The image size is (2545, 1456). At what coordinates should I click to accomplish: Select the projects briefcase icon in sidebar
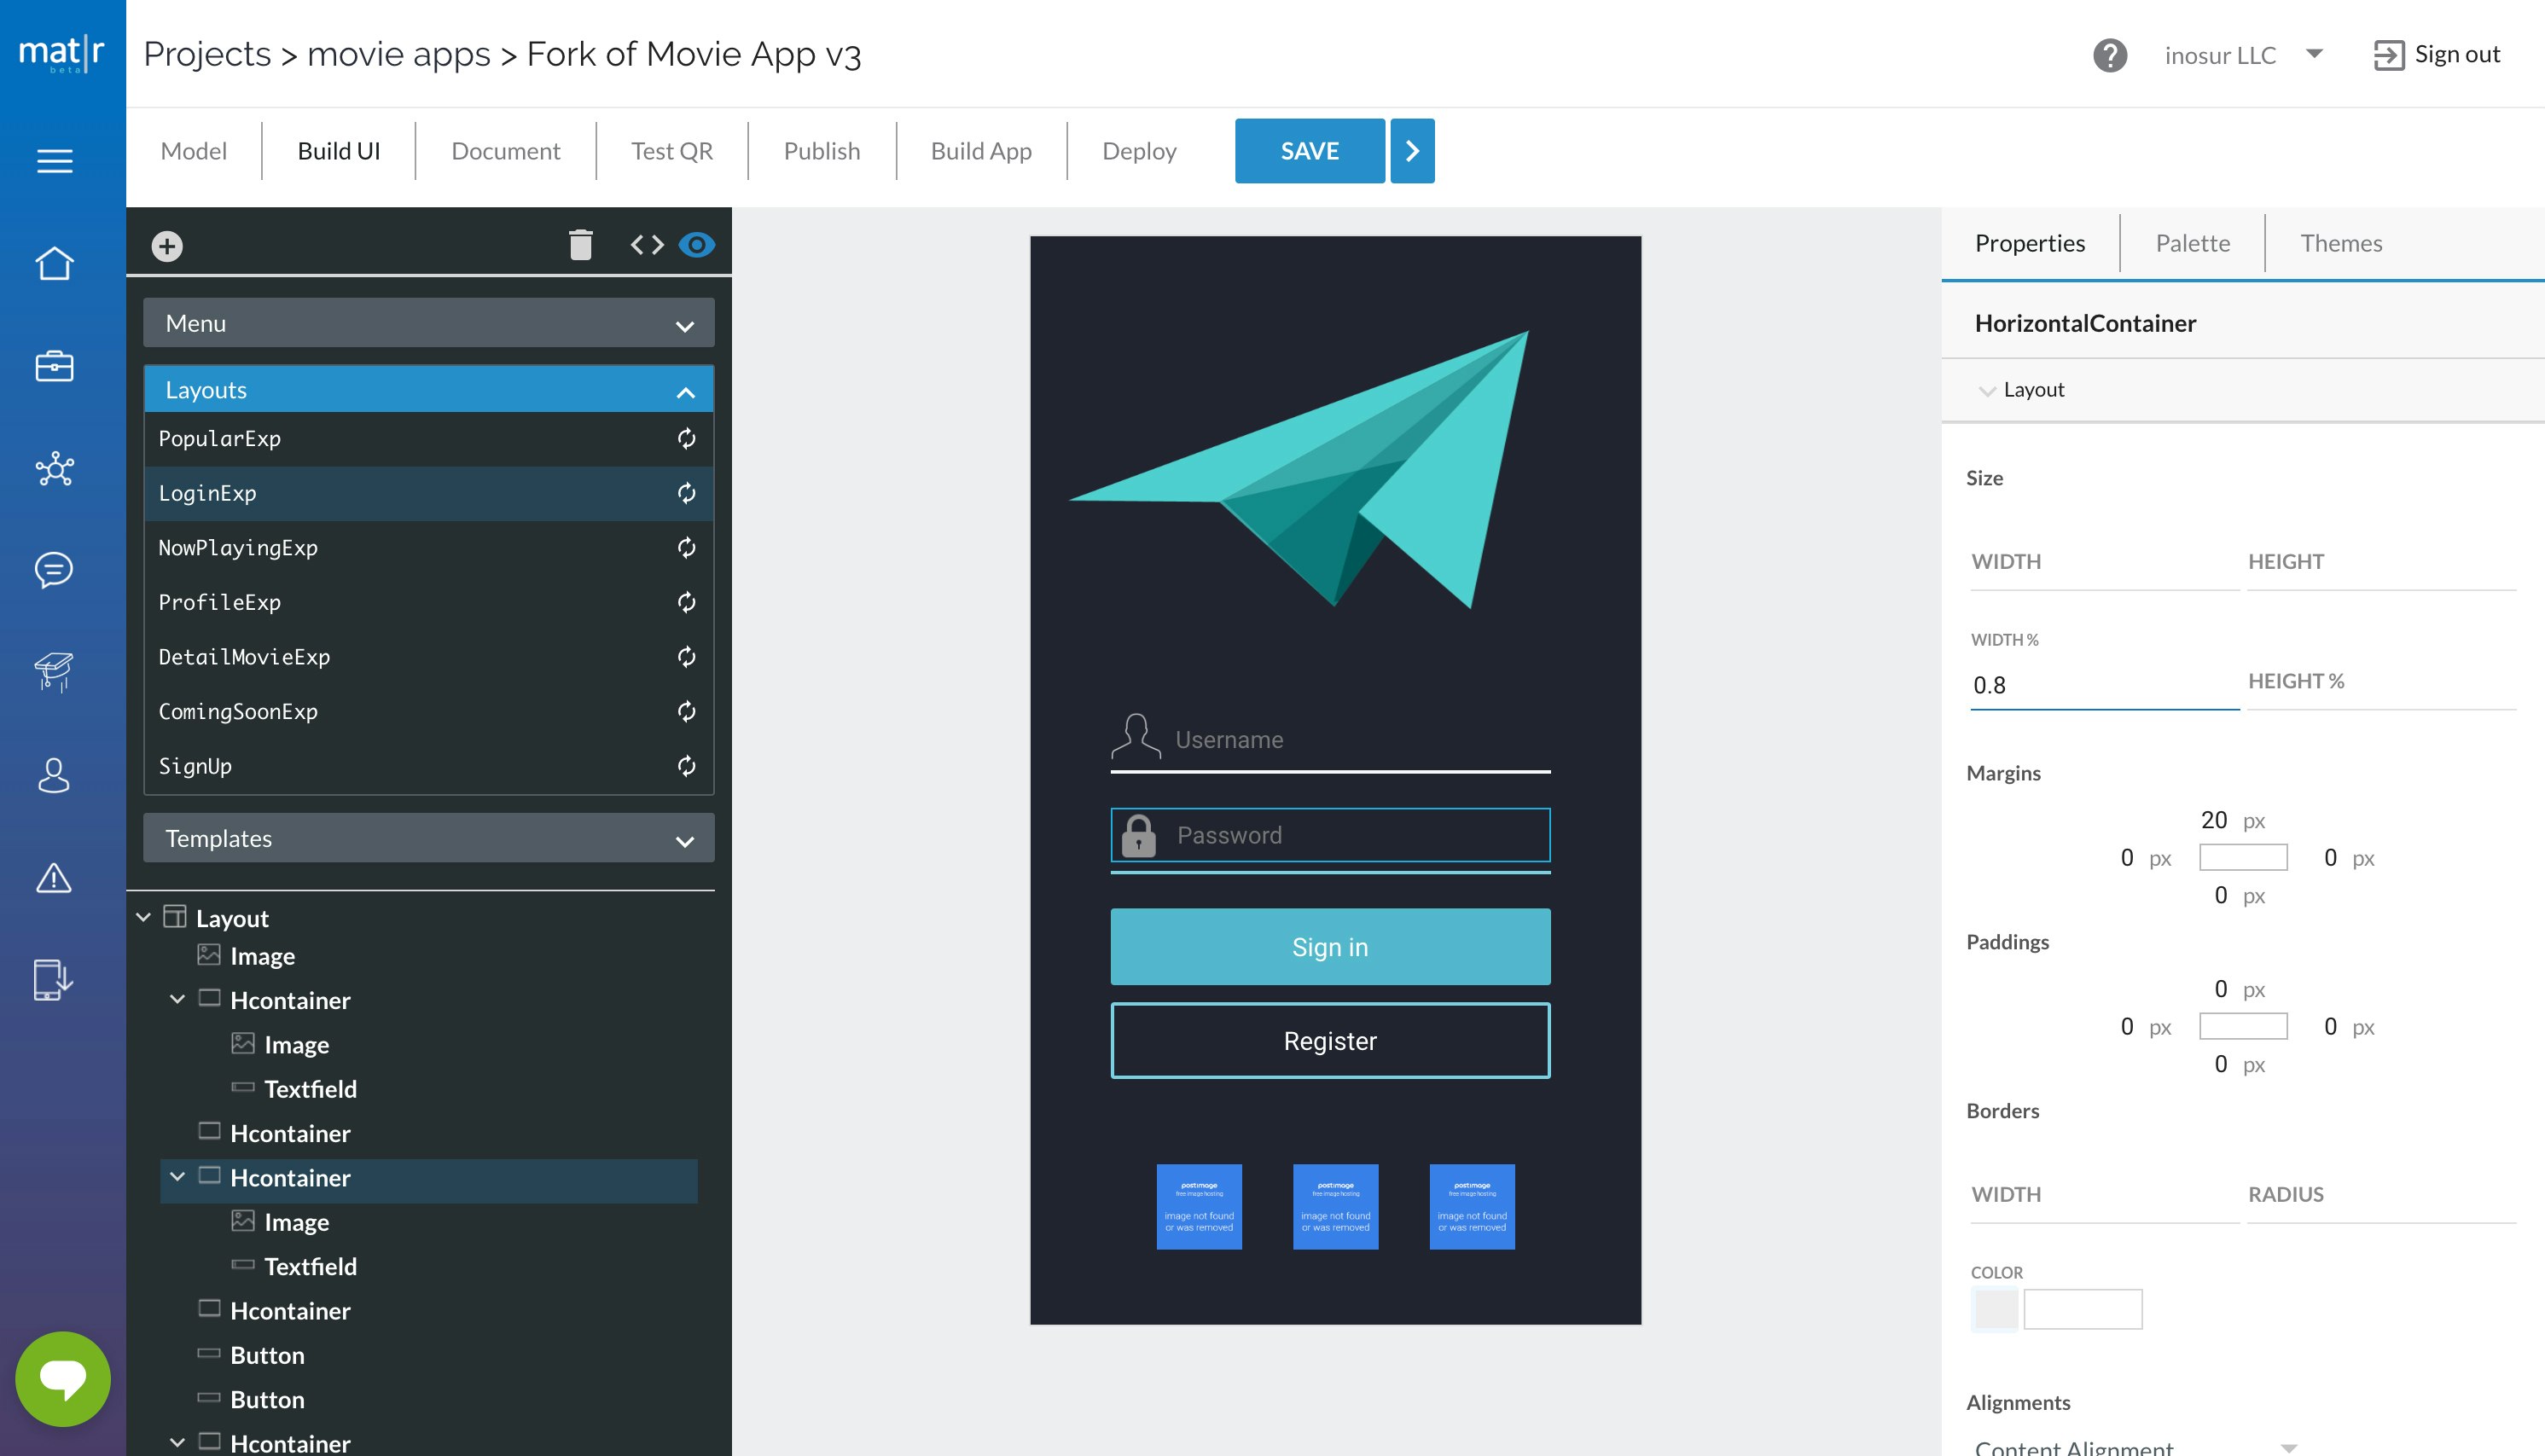click(54, 366)
